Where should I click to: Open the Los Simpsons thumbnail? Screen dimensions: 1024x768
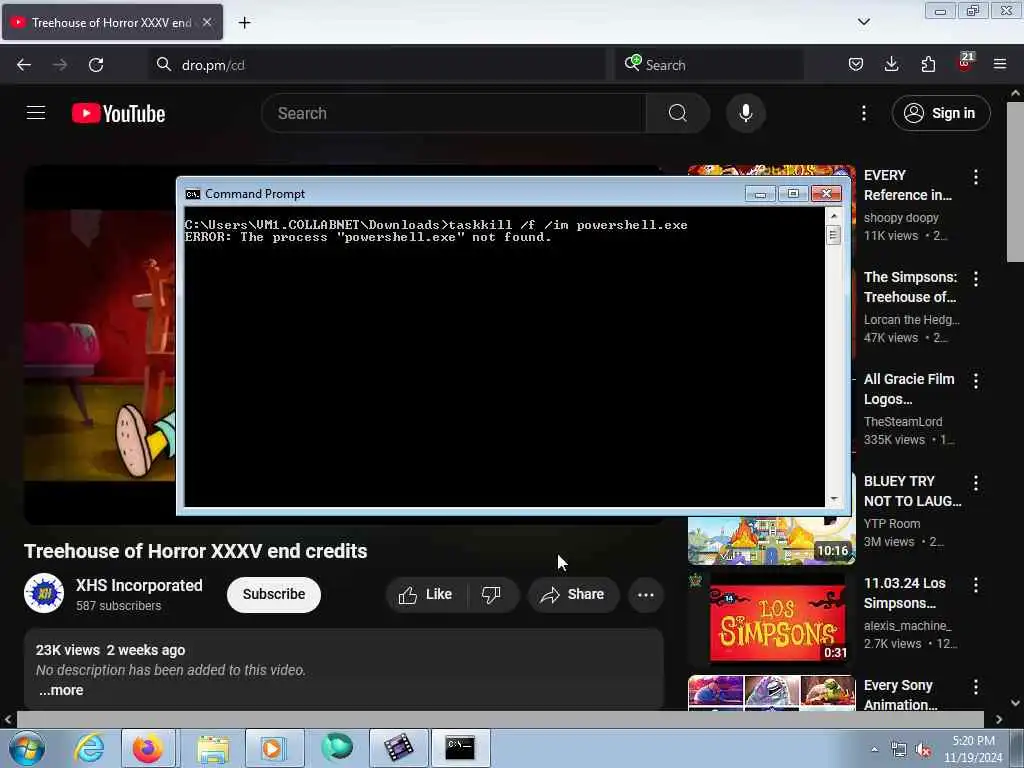pos(771,619)
